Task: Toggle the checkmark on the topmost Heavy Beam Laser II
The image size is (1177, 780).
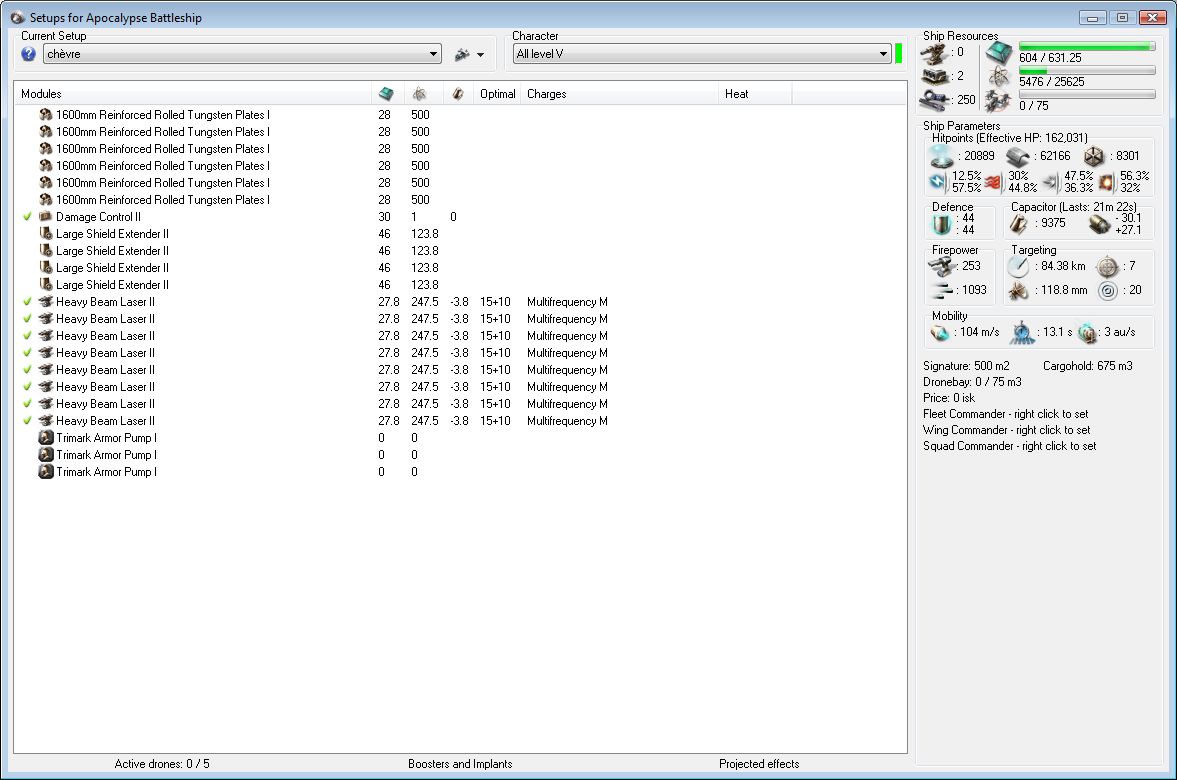Action: pos(28,301)
